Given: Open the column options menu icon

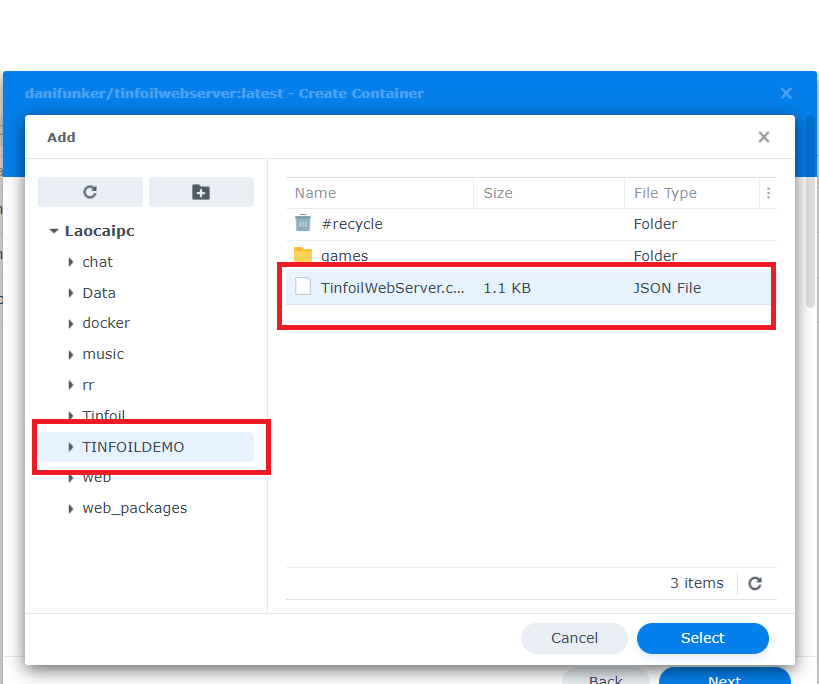Looking at the screenshot, I should pos(768,193).
